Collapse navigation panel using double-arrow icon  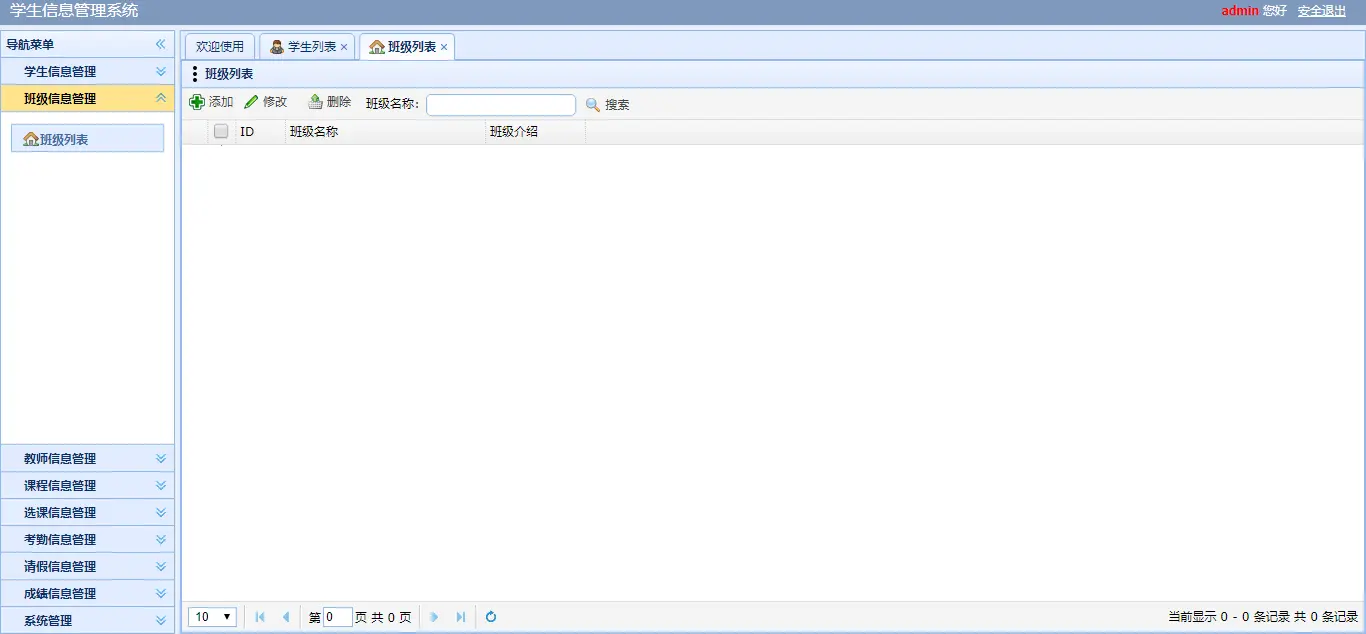159,43
